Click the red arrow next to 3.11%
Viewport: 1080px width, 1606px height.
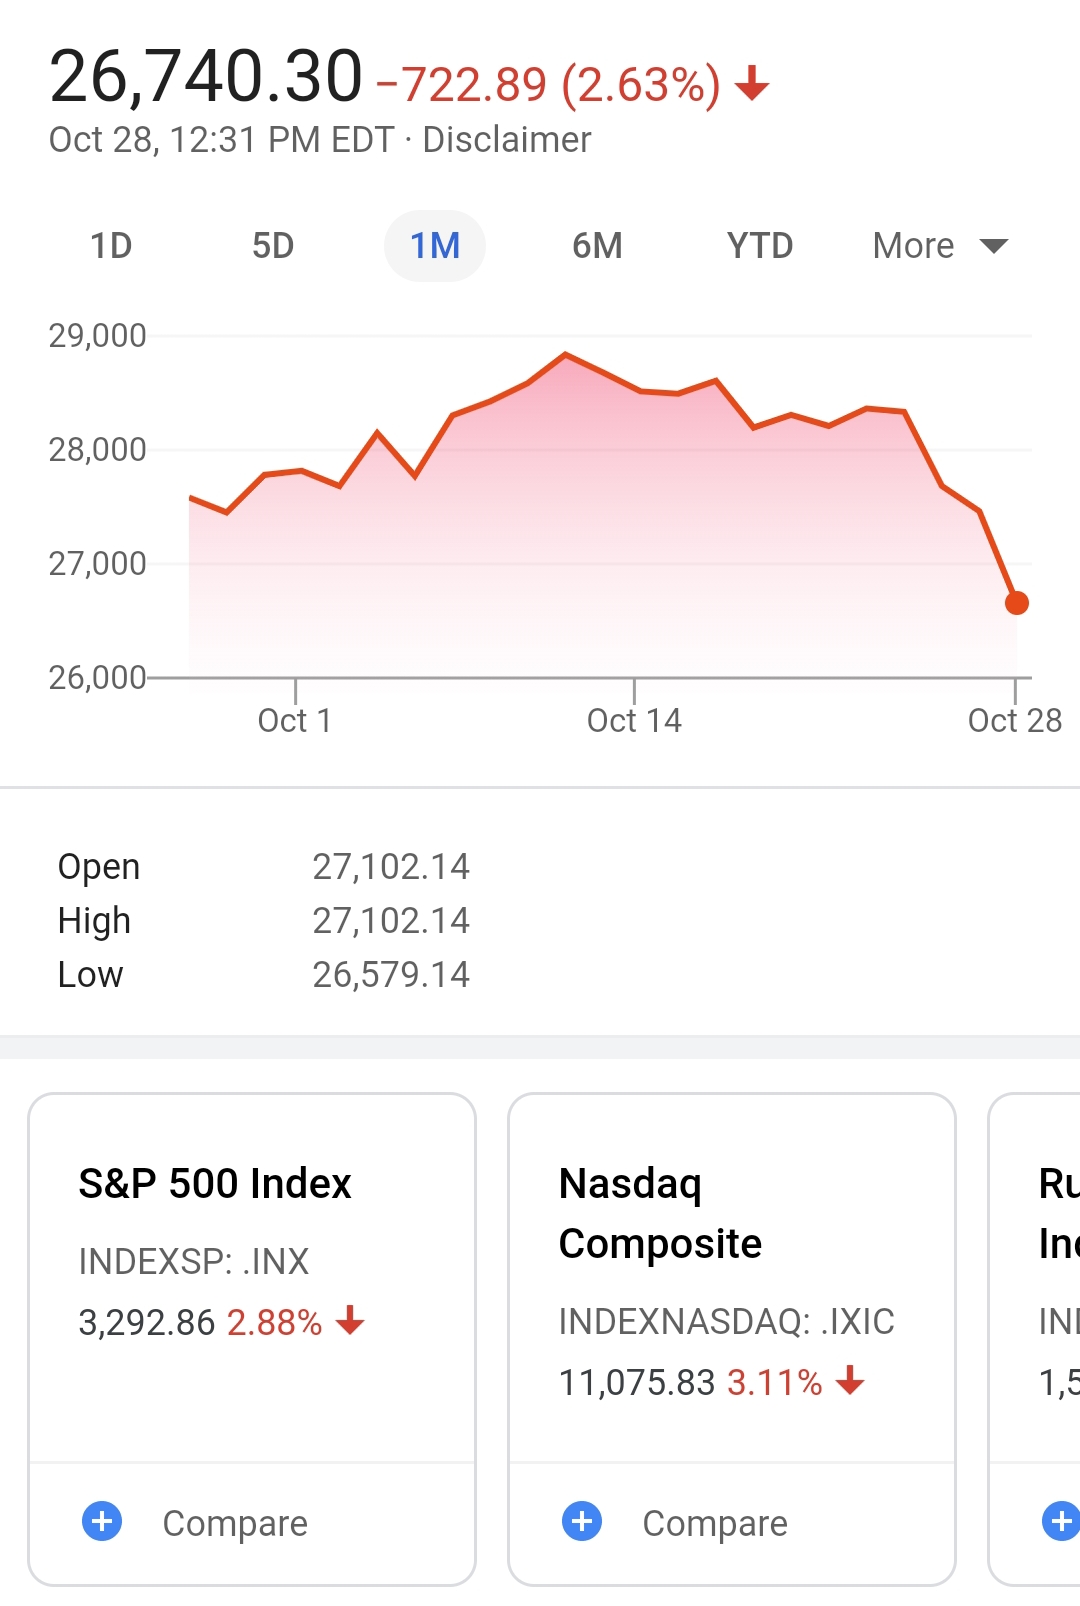tap(850, 1381)
